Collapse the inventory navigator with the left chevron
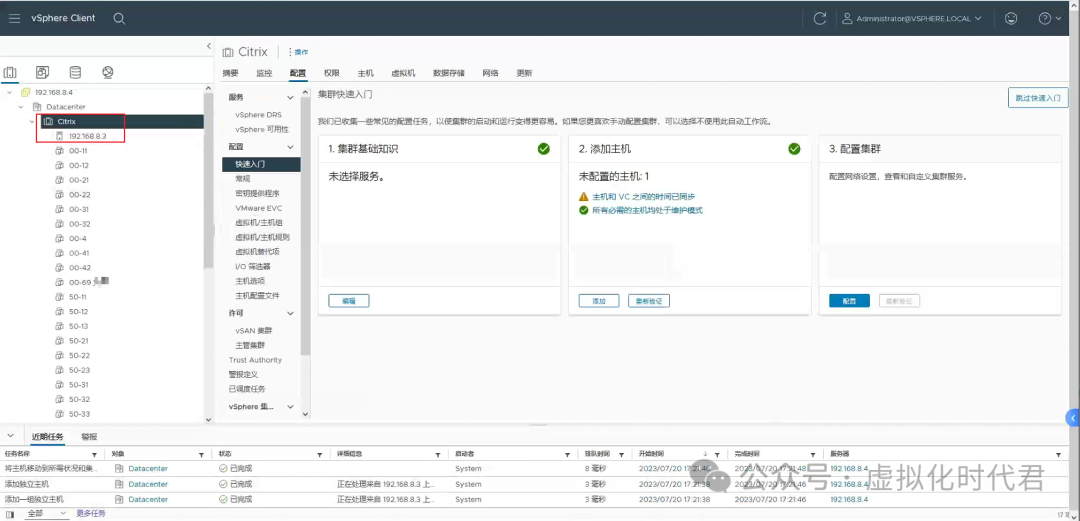 [x=209, y=46]
